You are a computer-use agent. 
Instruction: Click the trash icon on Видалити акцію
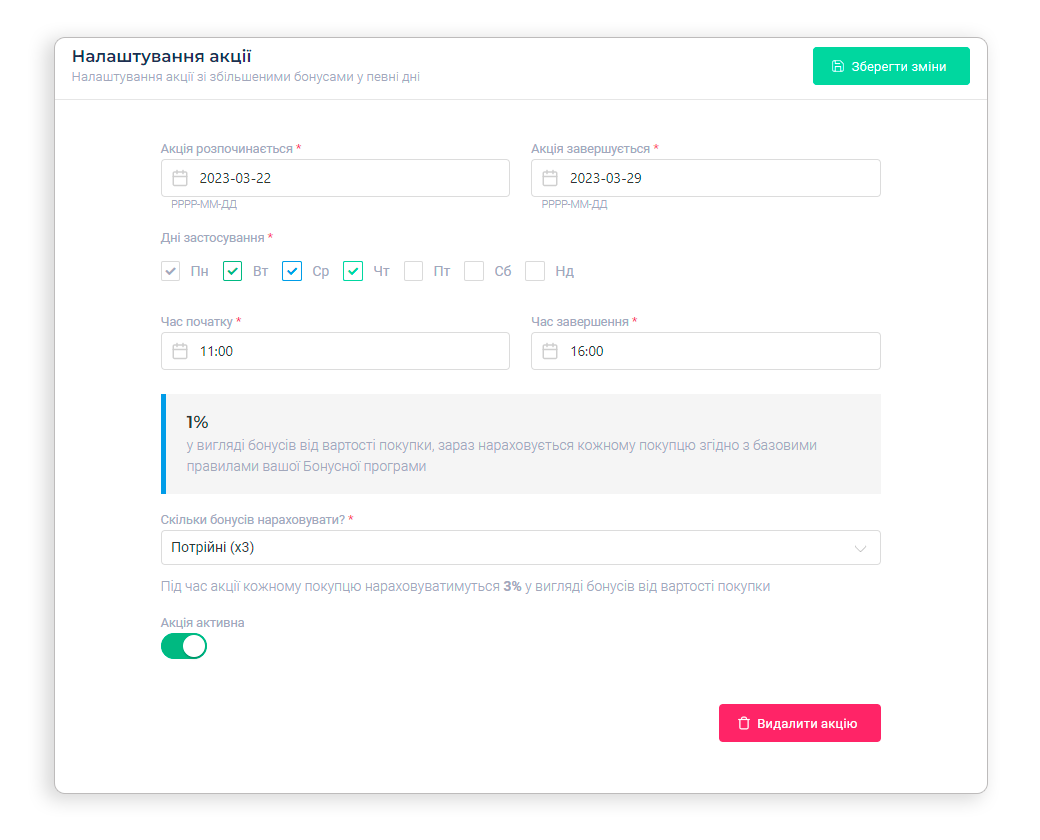point(743,723)
